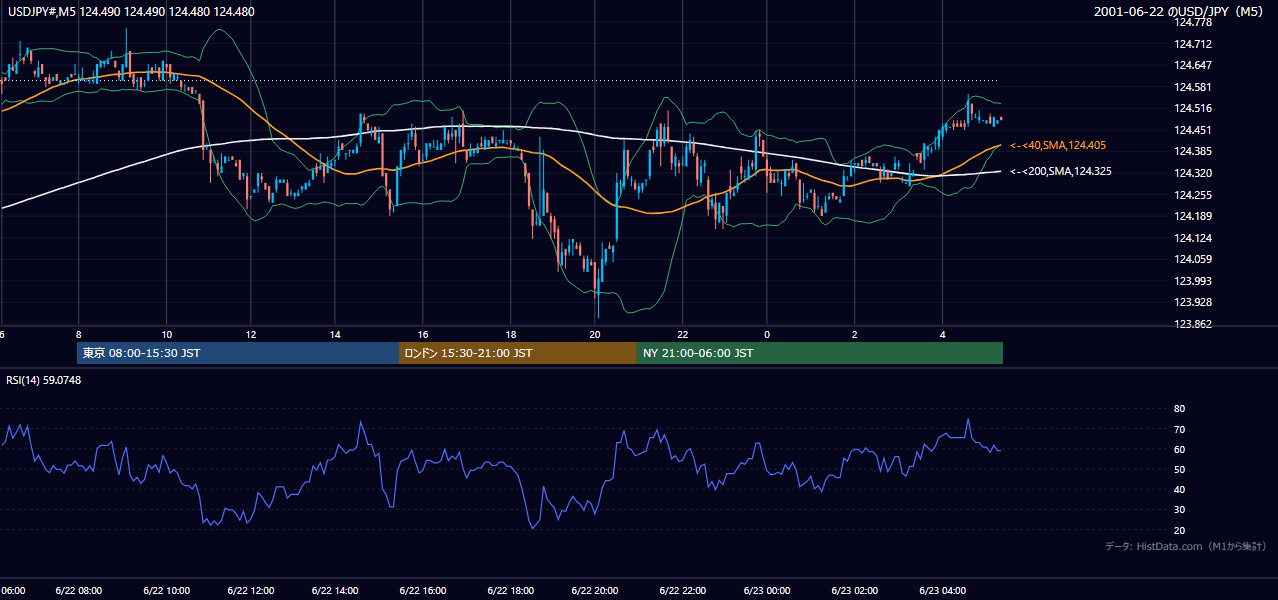Click hour marker 2 under the price chart
1278x600 pixels.
click(854, 334)
